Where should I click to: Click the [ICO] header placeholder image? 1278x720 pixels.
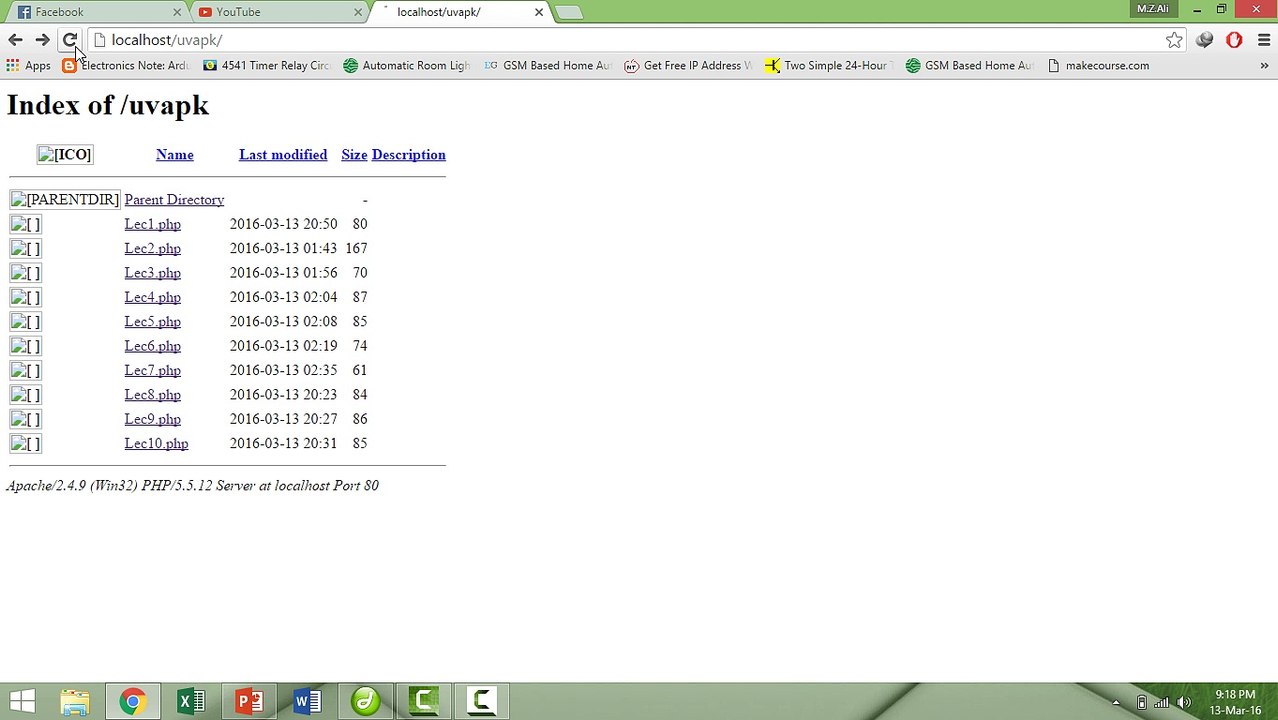coord(65,155)
